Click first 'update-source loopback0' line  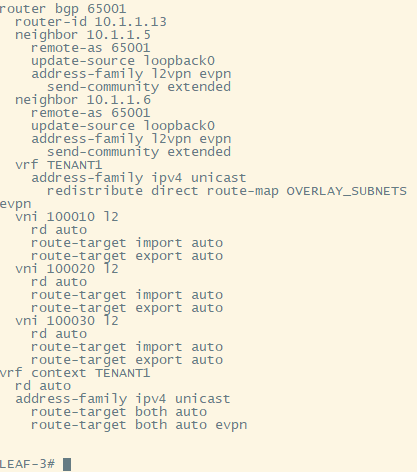(x=123, y=61)
